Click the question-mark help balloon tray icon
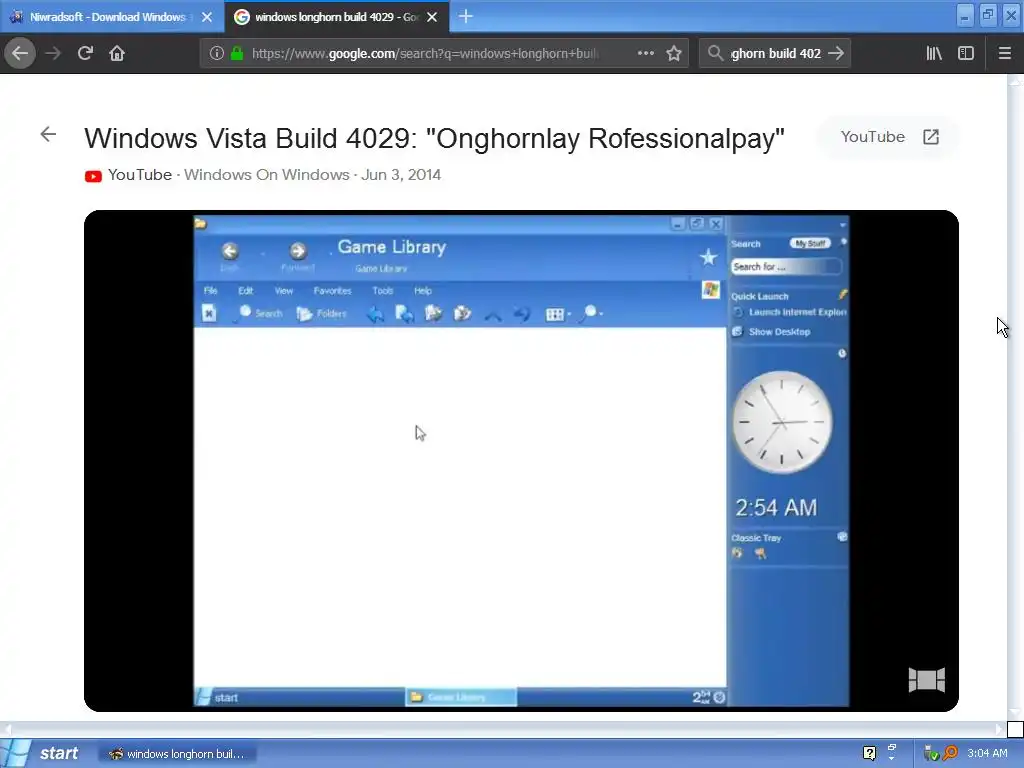The image size is (1024, 768). click(x=869, y=753)
